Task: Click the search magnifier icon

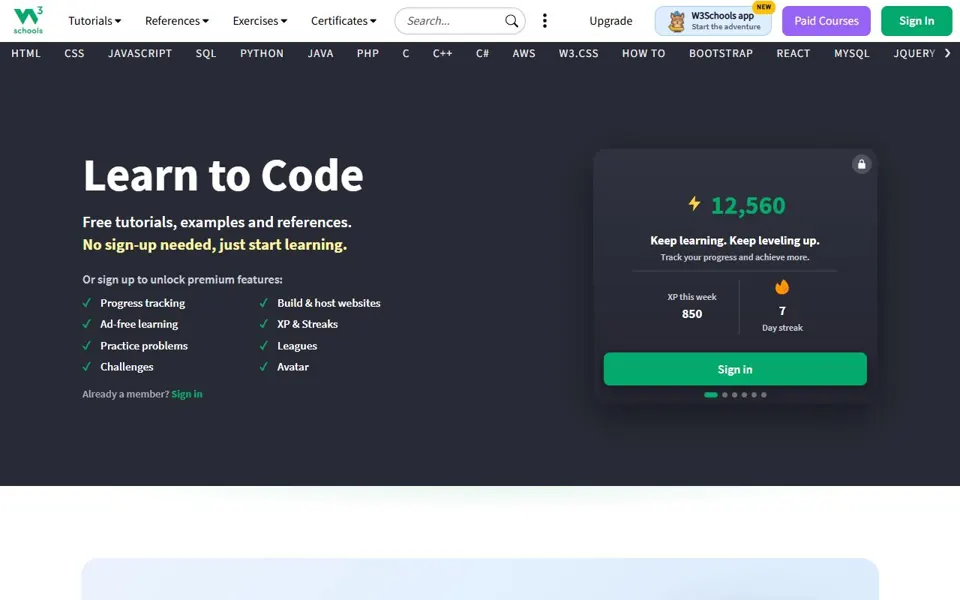Action: tap(511, 21)
